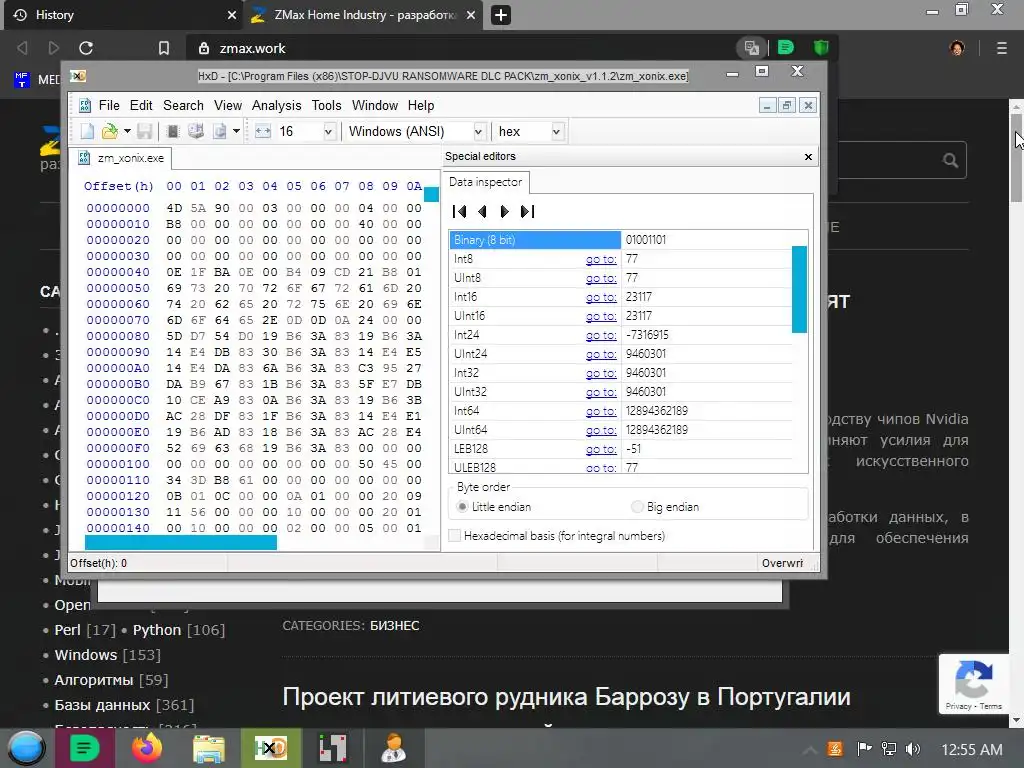Select the zm_xonix.exe document tab
The image size is (1024, 768).
click(121, 158)
